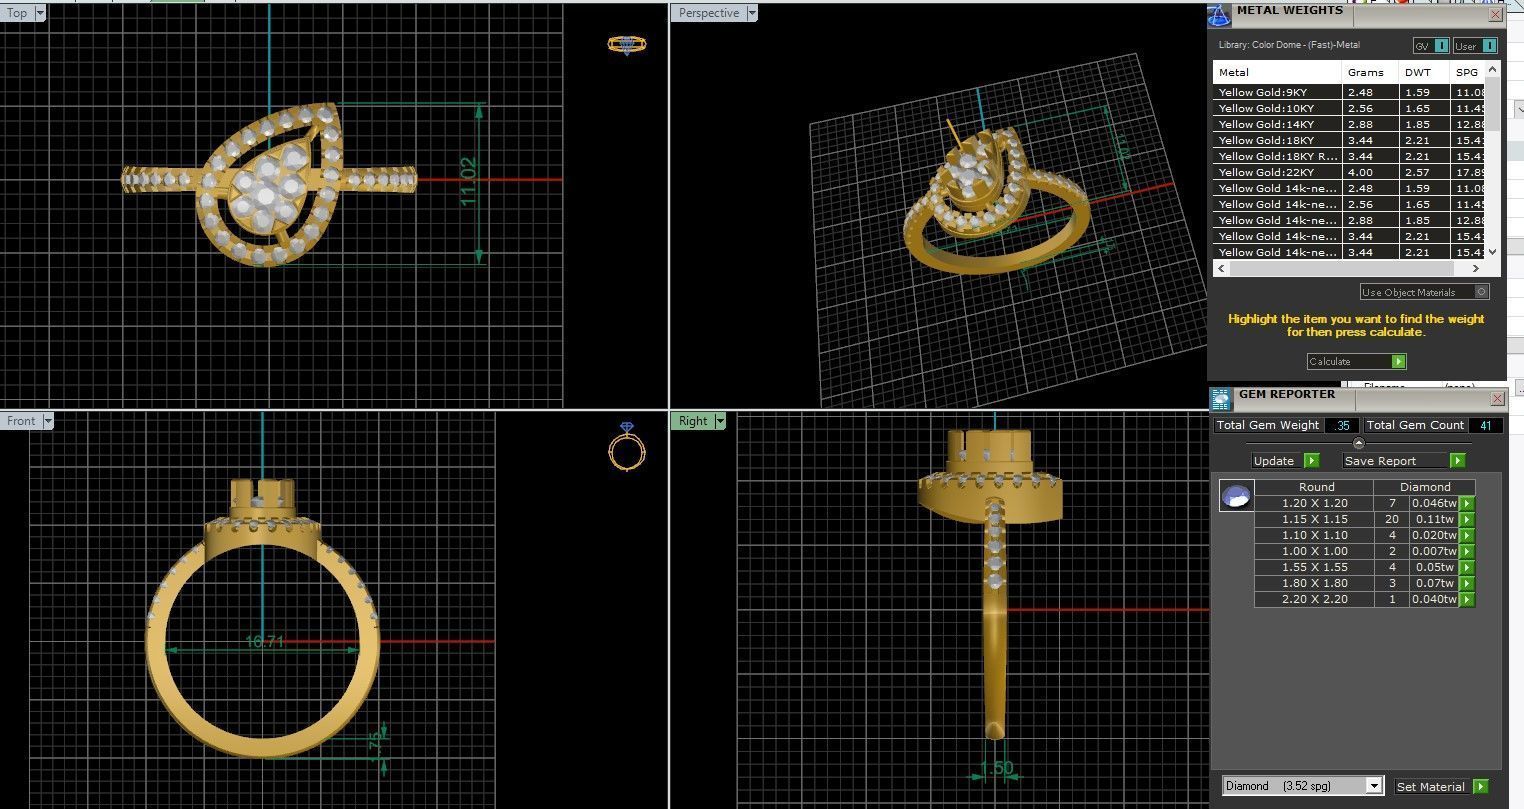Select the Top viewport label

(x=17, y=13)
